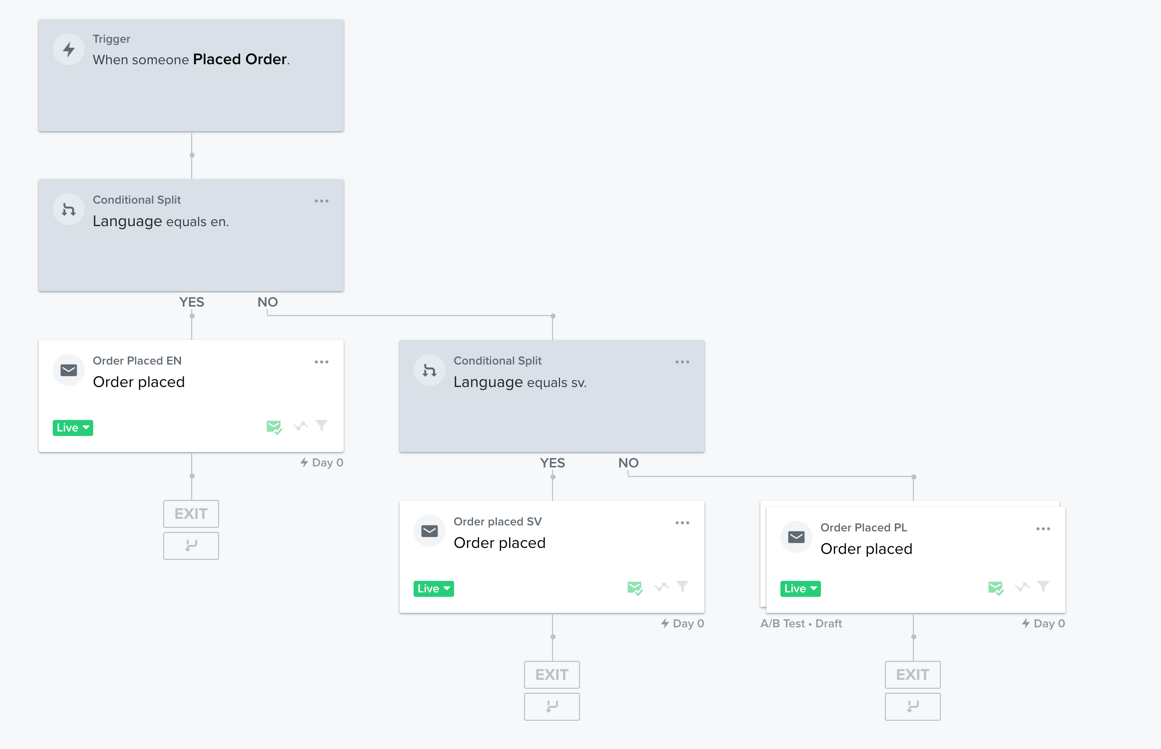Click the envelope icon on Order Placed PL
Viewport: 1161px width, 749px height.
(x=796, y=537)
